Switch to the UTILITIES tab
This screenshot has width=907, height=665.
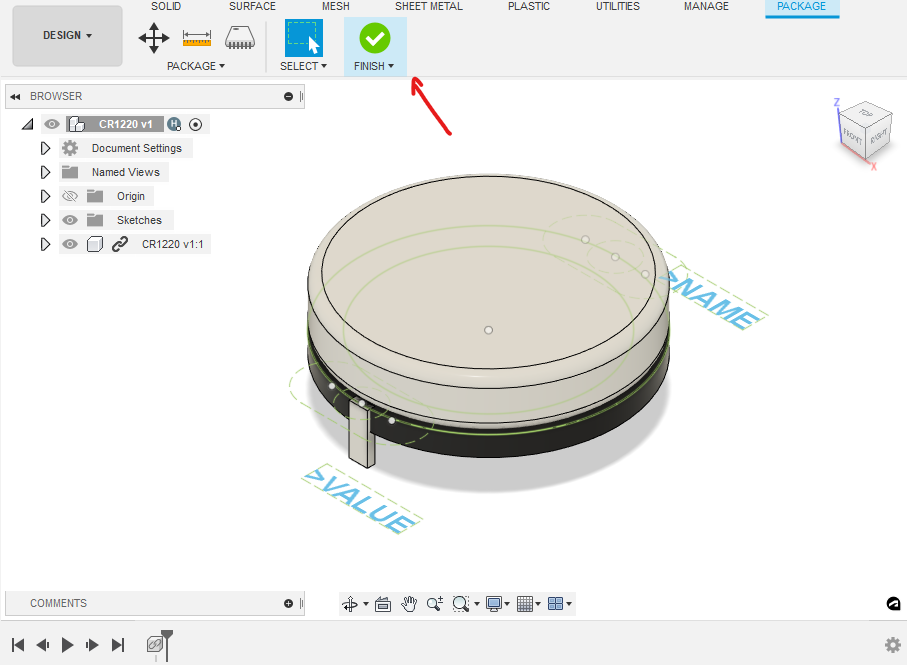tap(618, 6)
